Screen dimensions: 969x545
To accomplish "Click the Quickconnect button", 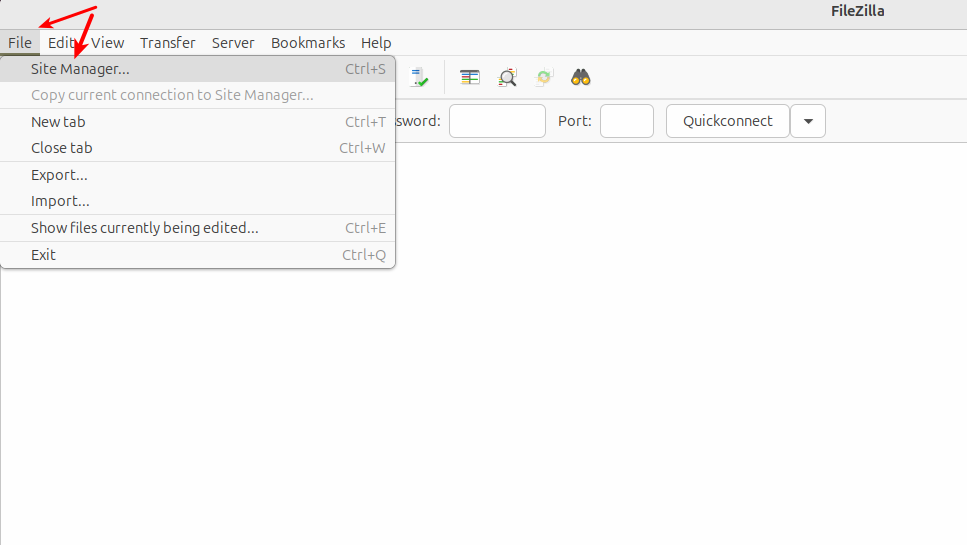I will 727,121.
